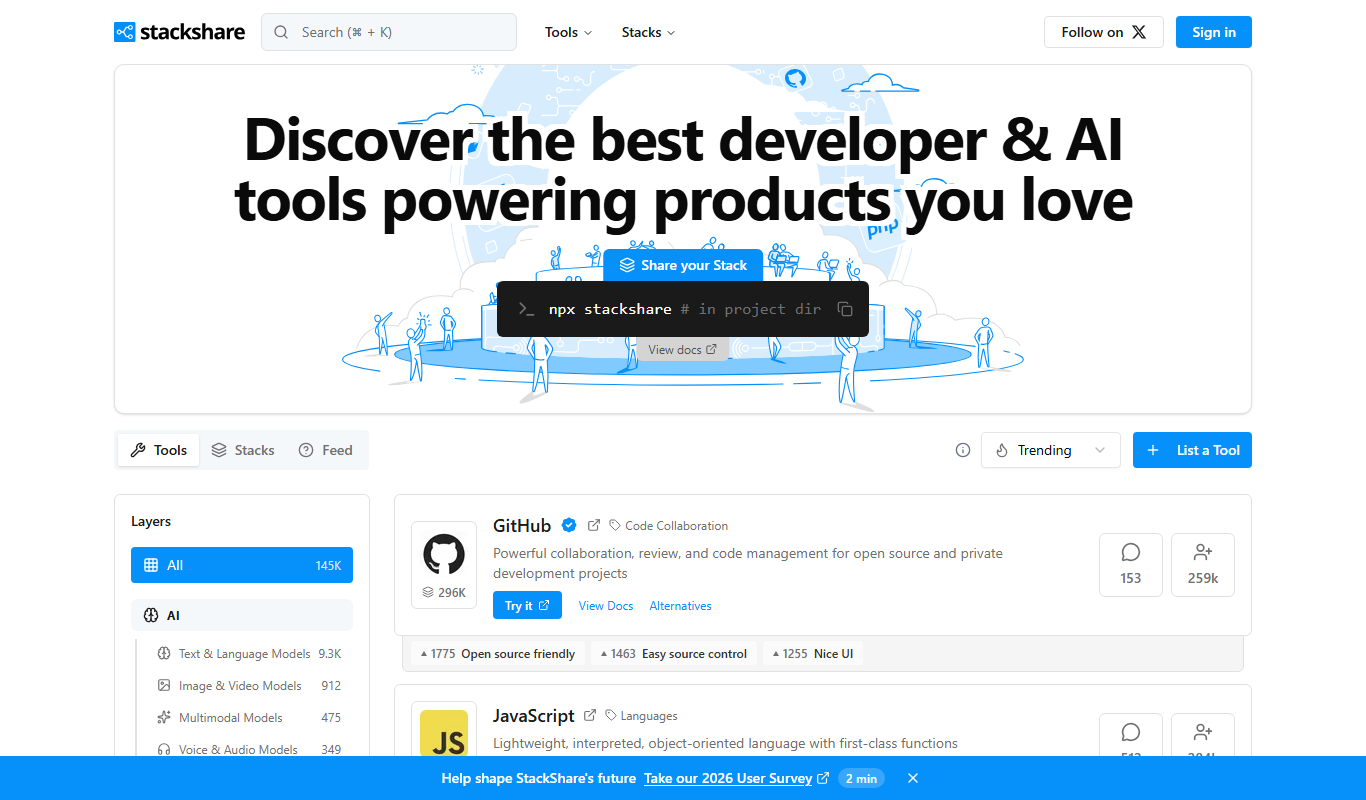Click the JavaScript tool title
This screenshot has height=800, width=1366.
[534, 716]
